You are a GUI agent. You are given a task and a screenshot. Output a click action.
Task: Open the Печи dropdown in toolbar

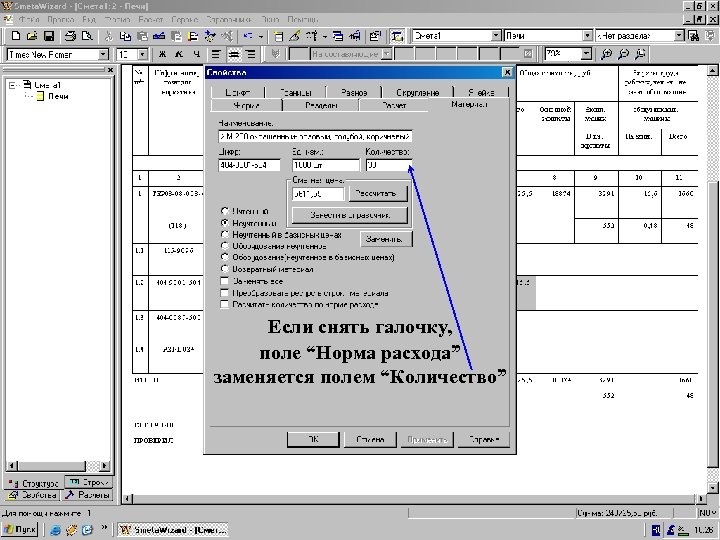(587, 36)
